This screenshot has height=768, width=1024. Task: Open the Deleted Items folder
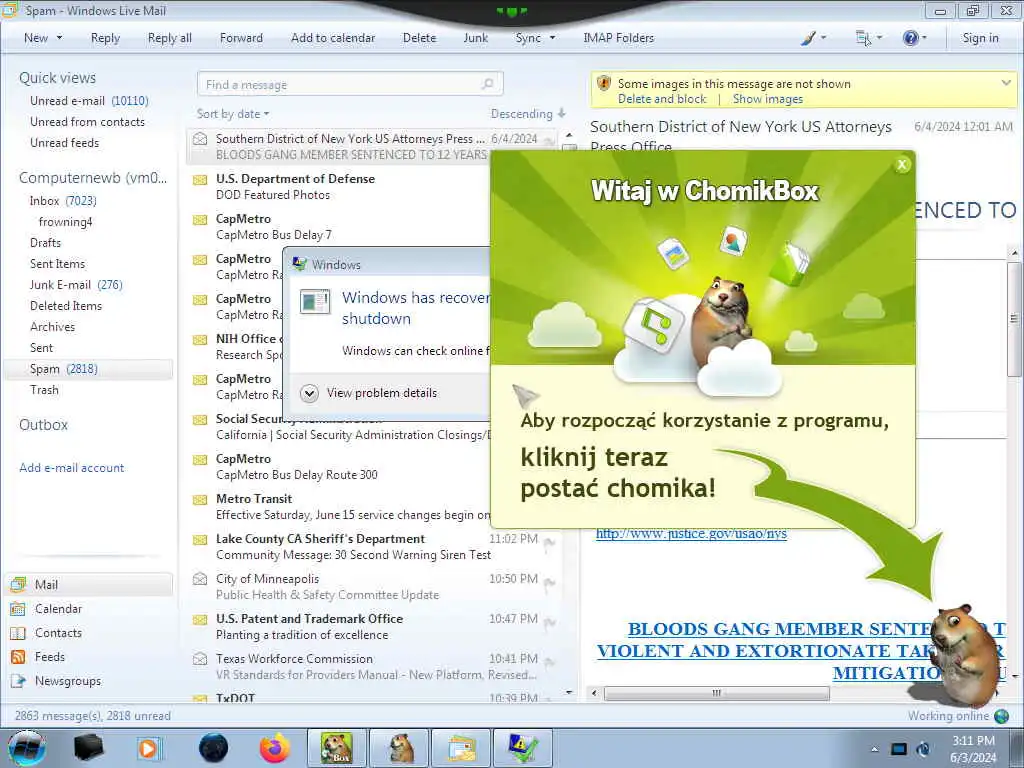coord(66,306)
